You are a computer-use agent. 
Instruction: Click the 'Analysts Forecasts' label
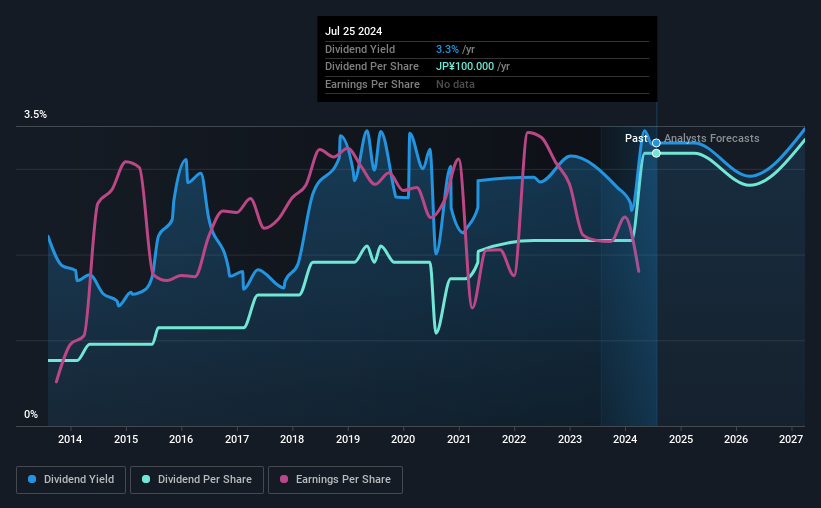(x=712, y=138)
